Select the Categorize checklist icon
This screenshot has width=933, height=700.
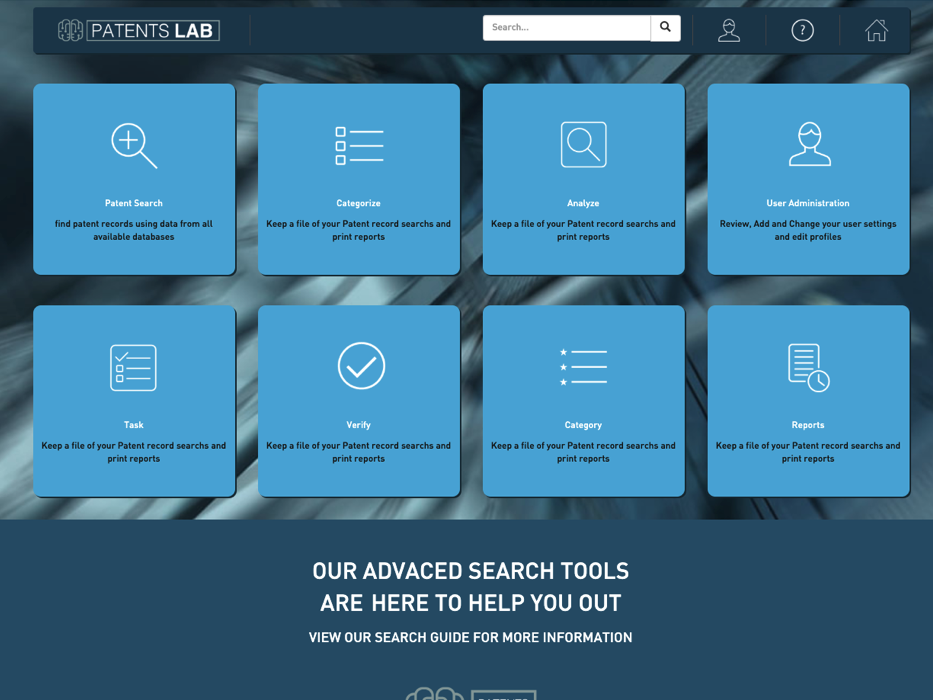(359, 146)
